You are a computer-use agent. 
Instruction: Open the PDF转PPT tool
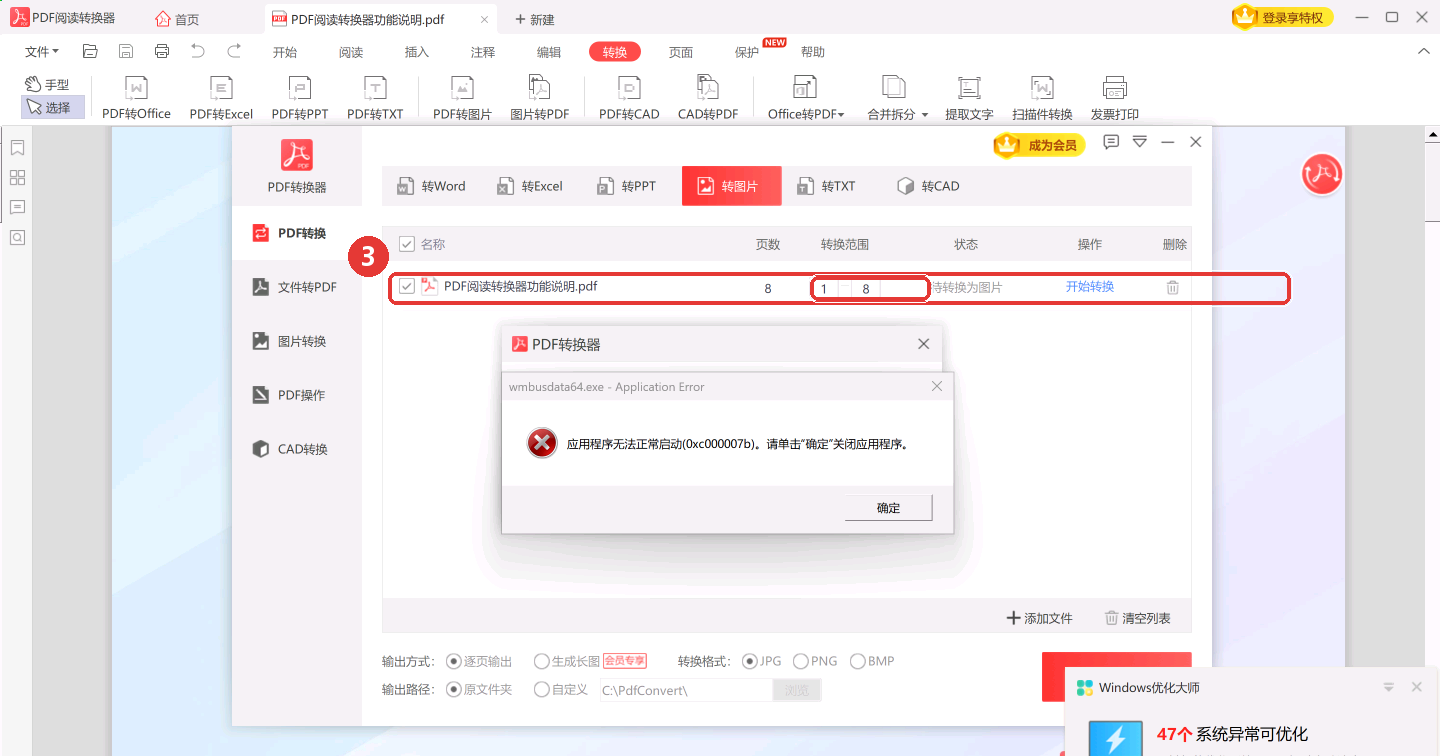click(x=300, y=98)
